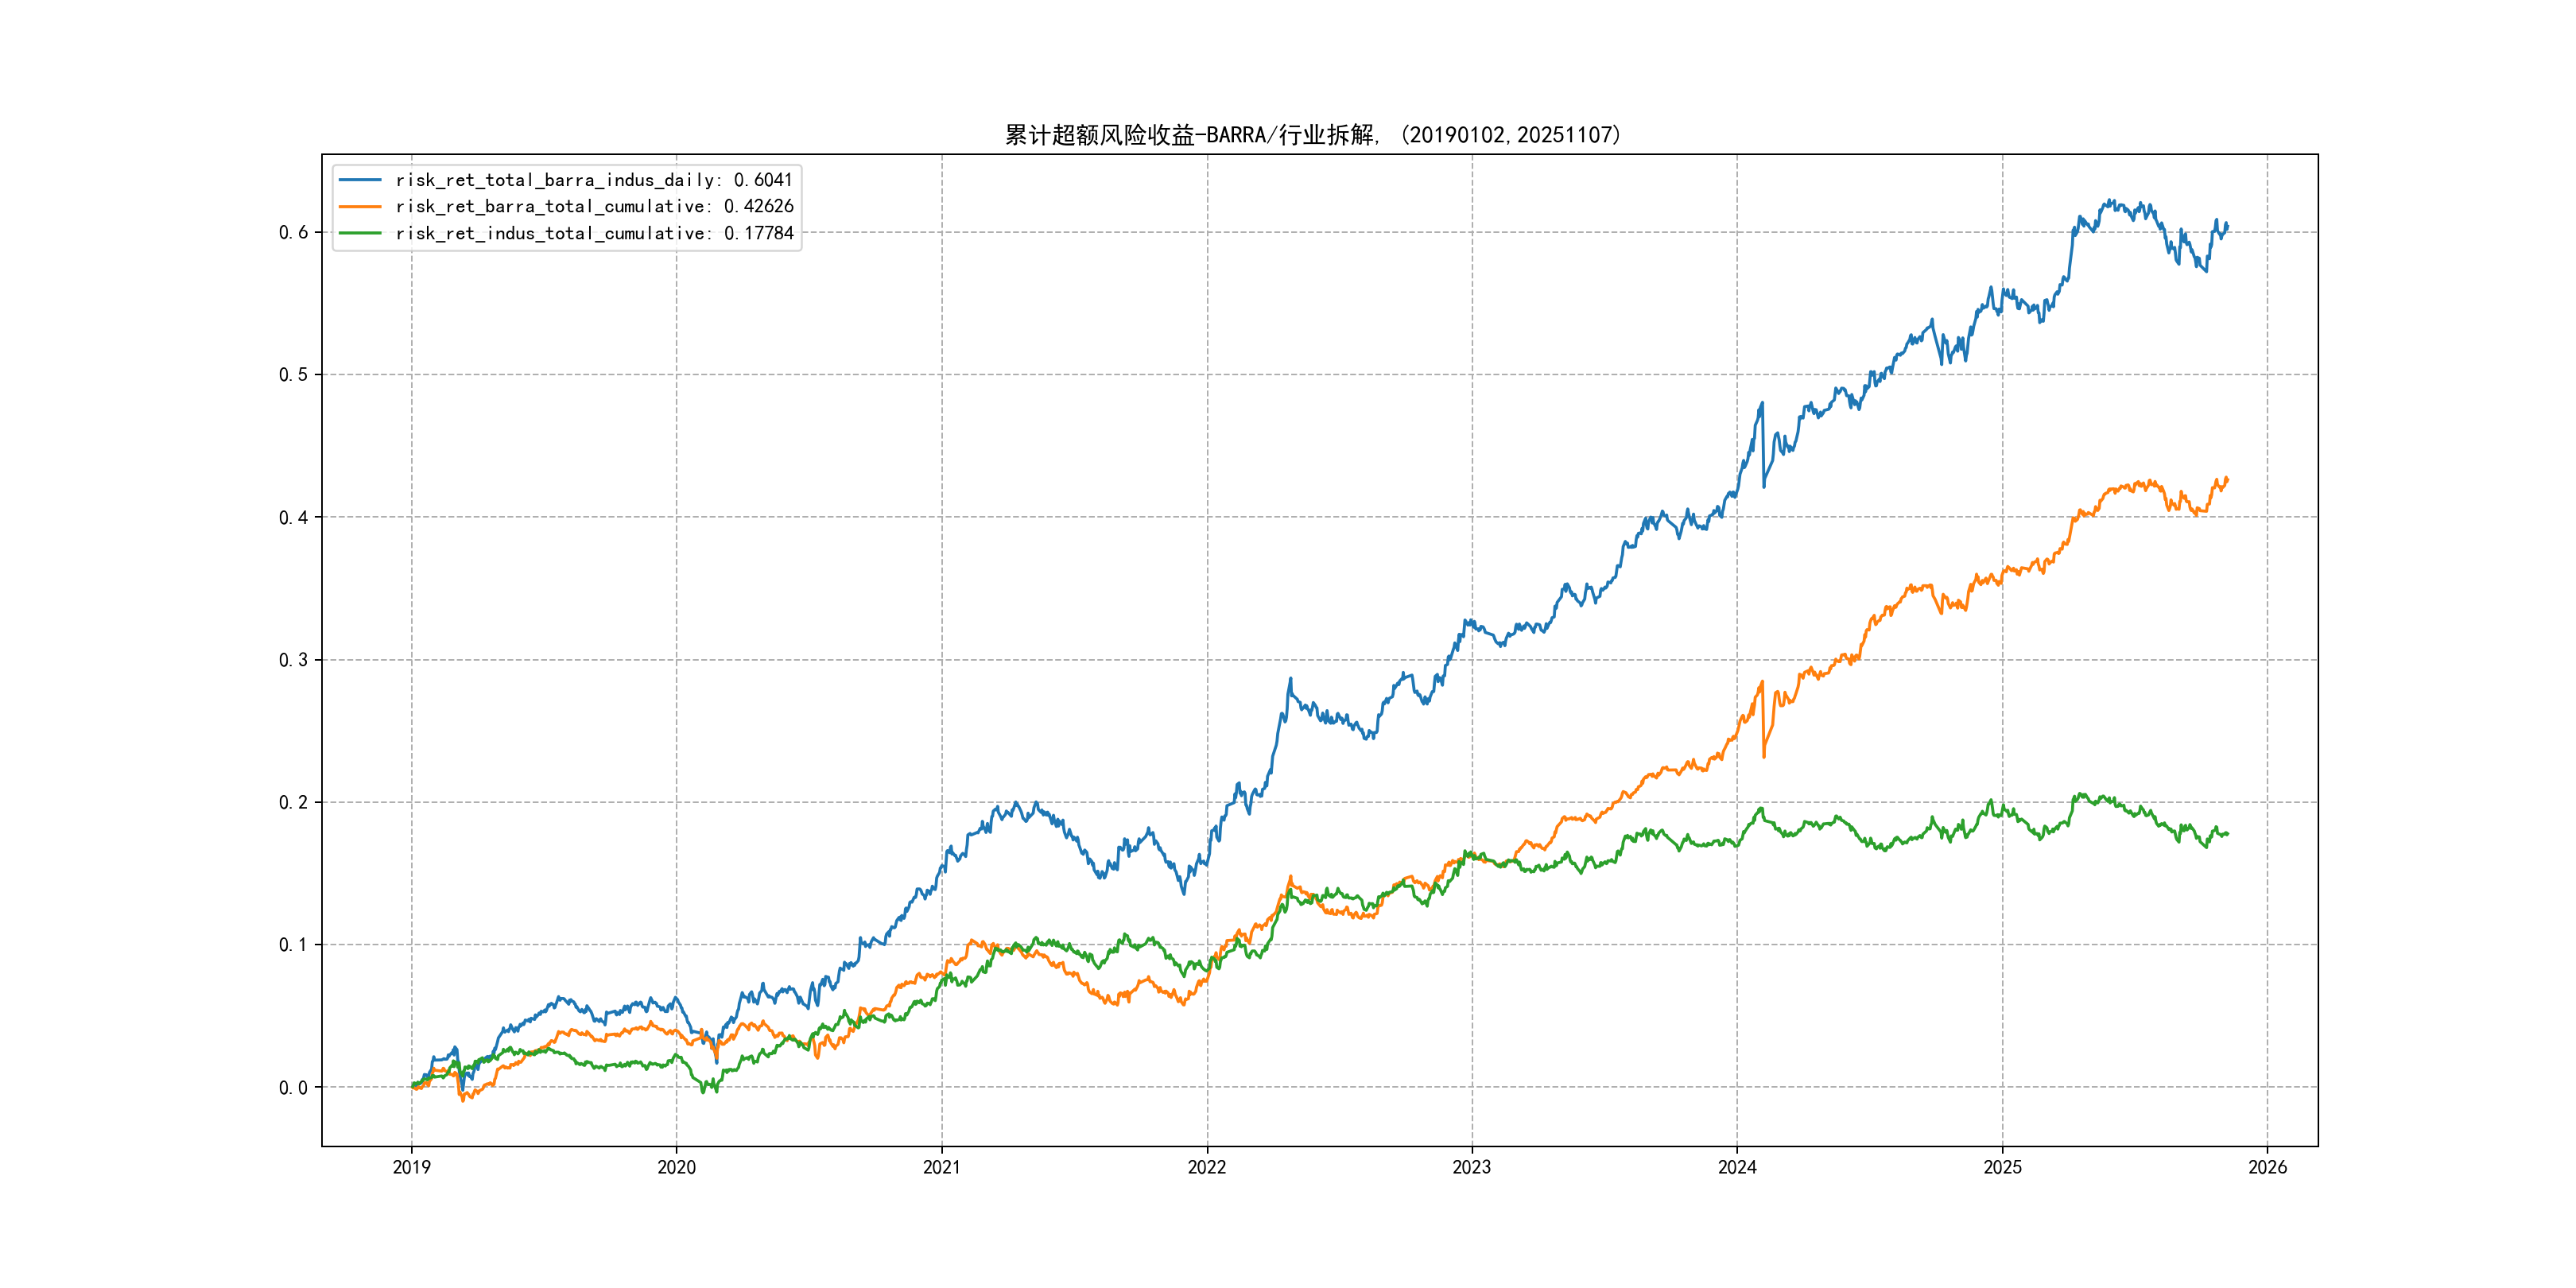The image size is (2576, 1288).
Task: Click the 2020 x-axis tick label
Action: [676, 1167]
